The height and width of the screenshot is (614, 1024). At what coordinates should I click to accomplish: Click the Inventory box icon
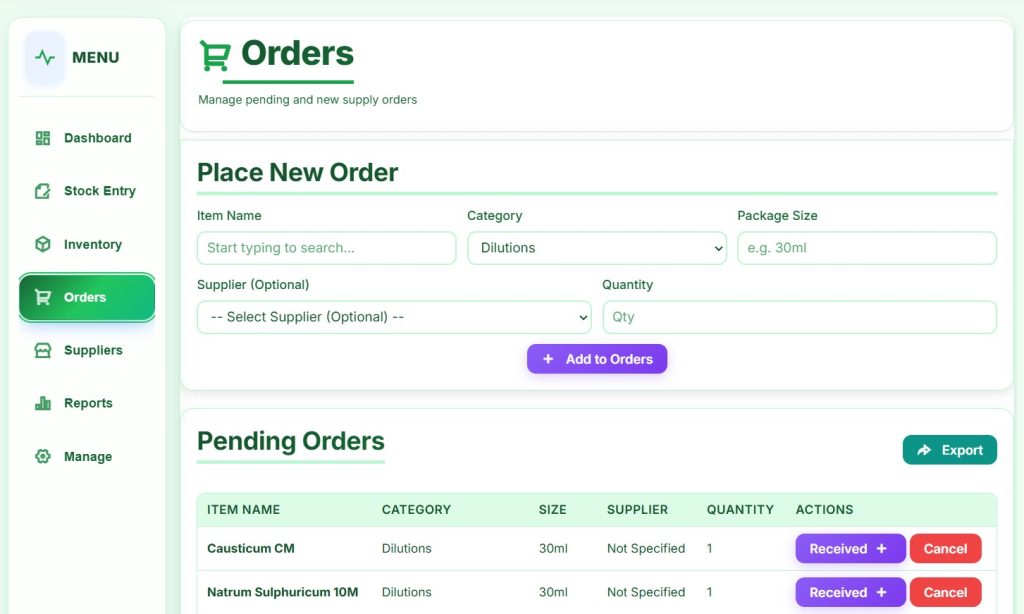42,244
